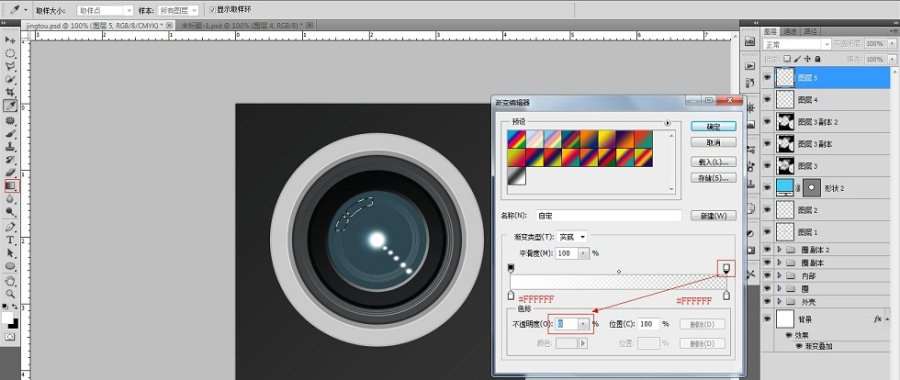Select the History Brush tool
Image resolution: width=900 pixels, height=380 pixels.
click(10, 160)
